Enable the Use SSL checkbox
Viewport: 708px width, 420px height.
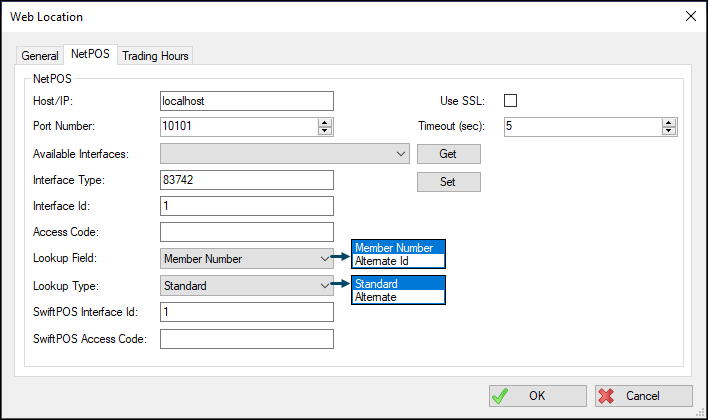point(510,100)
